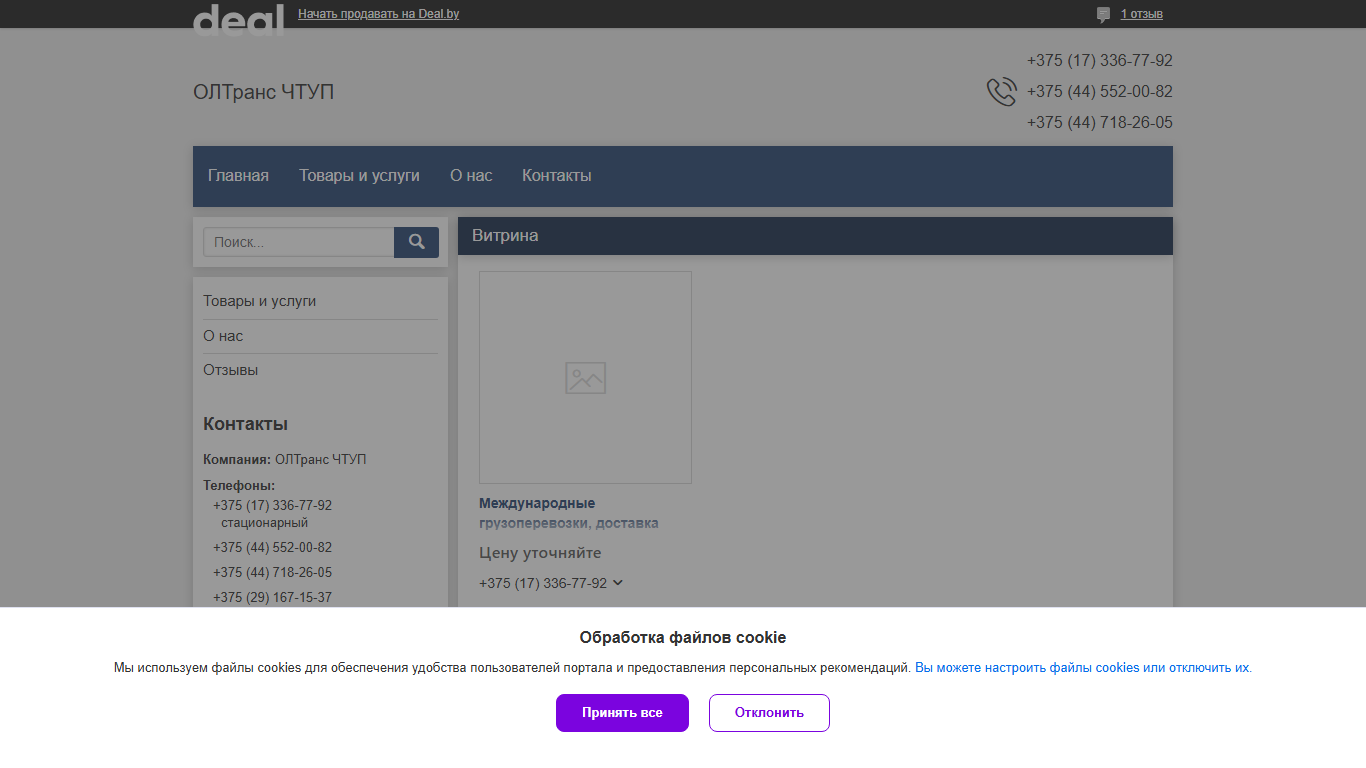Open the 1 отзыв link
The image size is (1366, 768).
click(1141, 14)
